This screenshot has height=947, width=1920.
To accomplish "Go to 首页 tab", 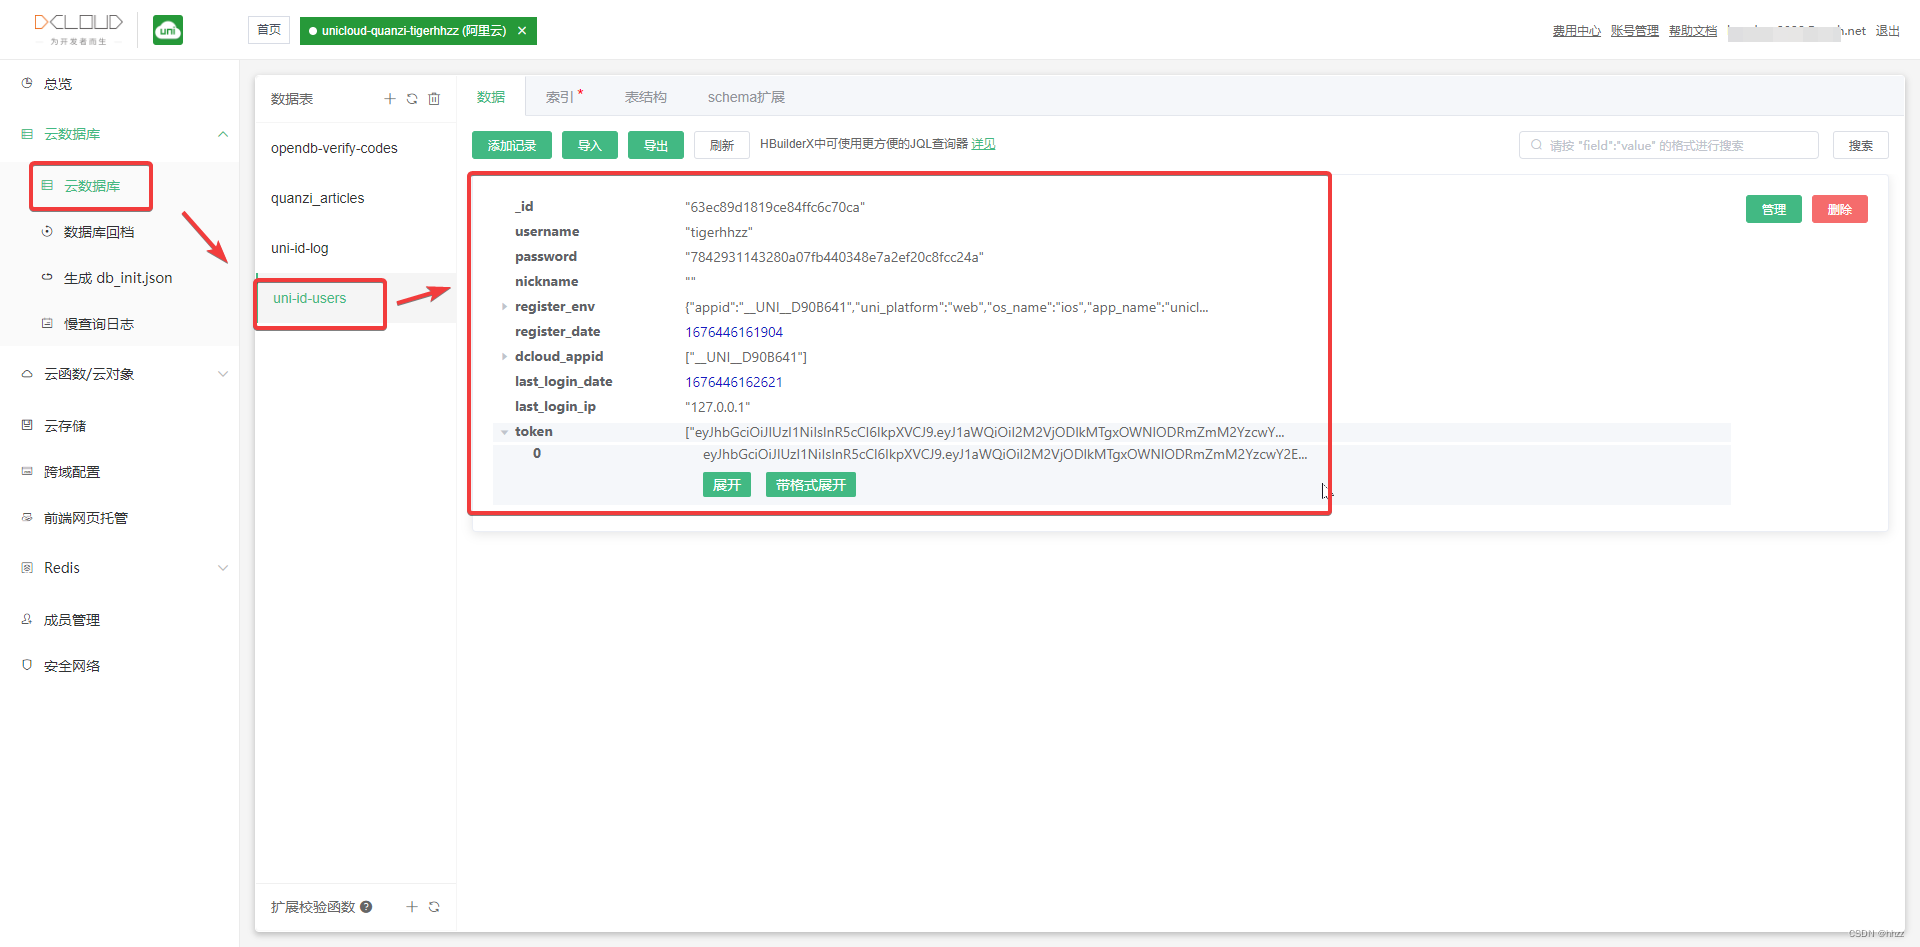I will coord(269,30).
